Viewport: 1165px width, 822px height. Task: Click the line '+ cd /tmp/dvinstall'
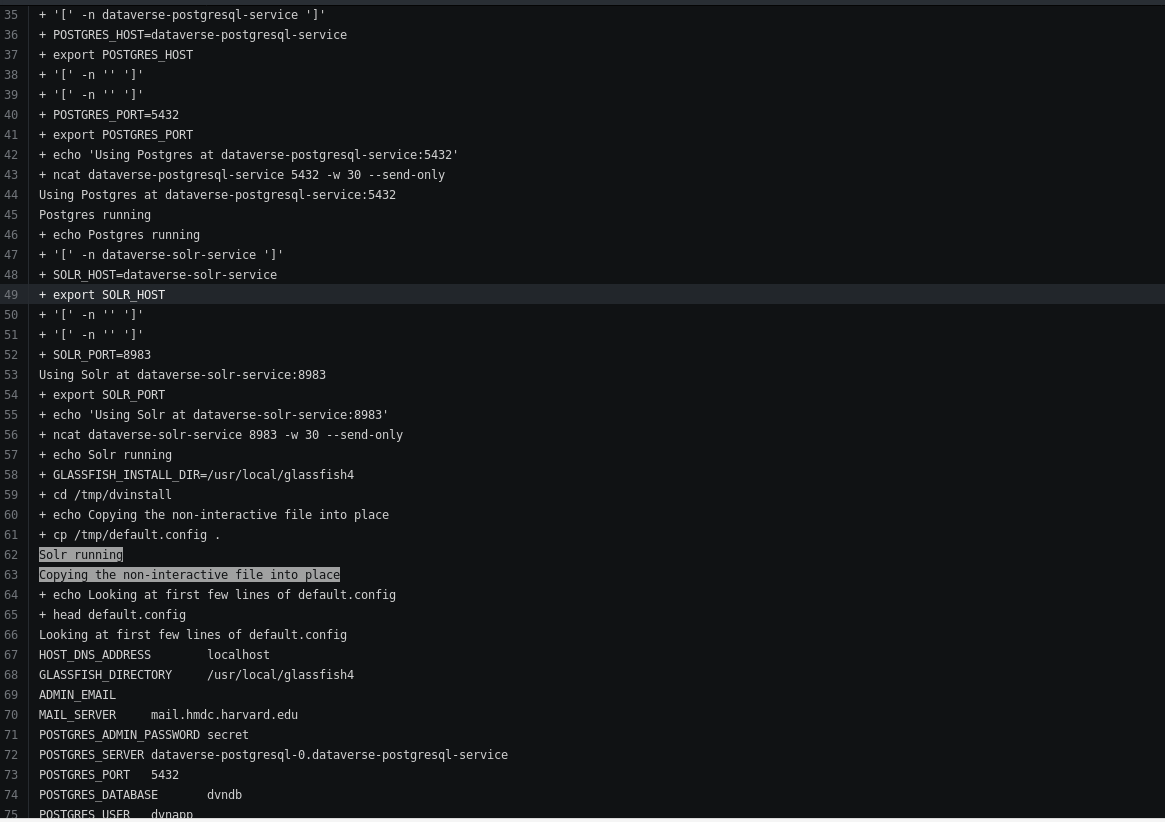click(106, 496)
